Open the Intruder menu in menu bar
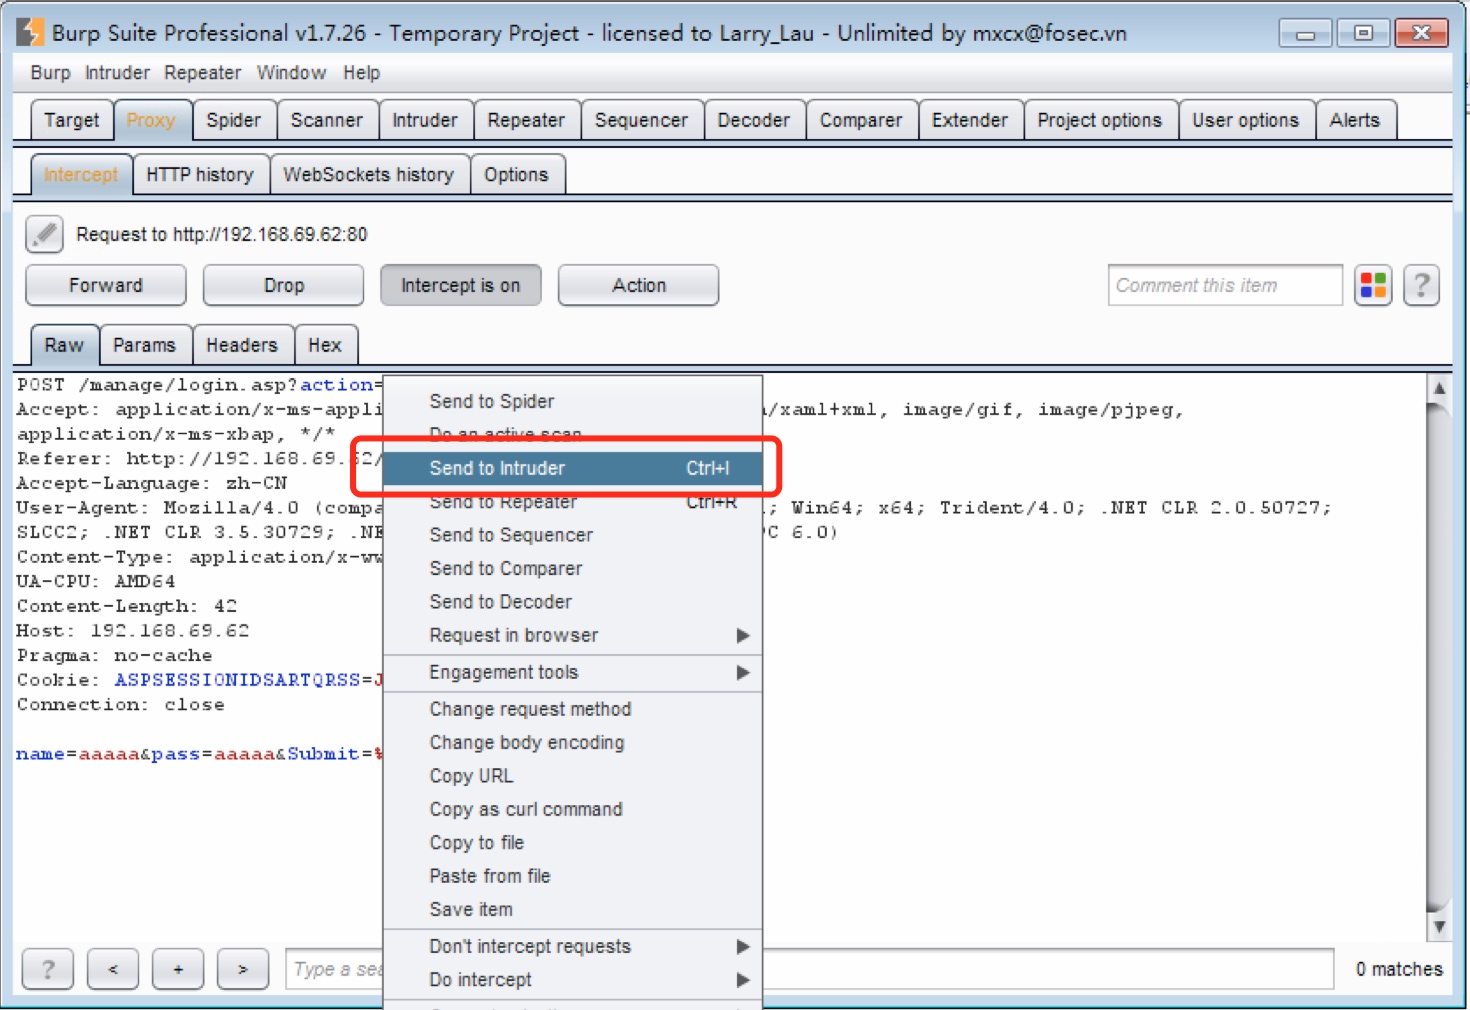 pyautogui.click(x=117, y=73)
